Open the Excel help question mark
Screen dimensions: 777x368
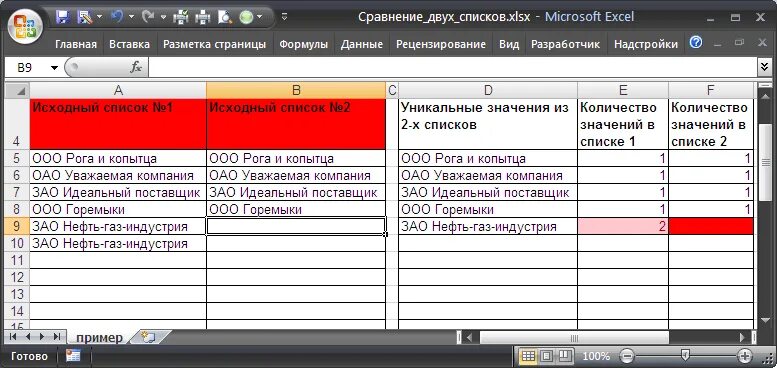tap(696, 43)
